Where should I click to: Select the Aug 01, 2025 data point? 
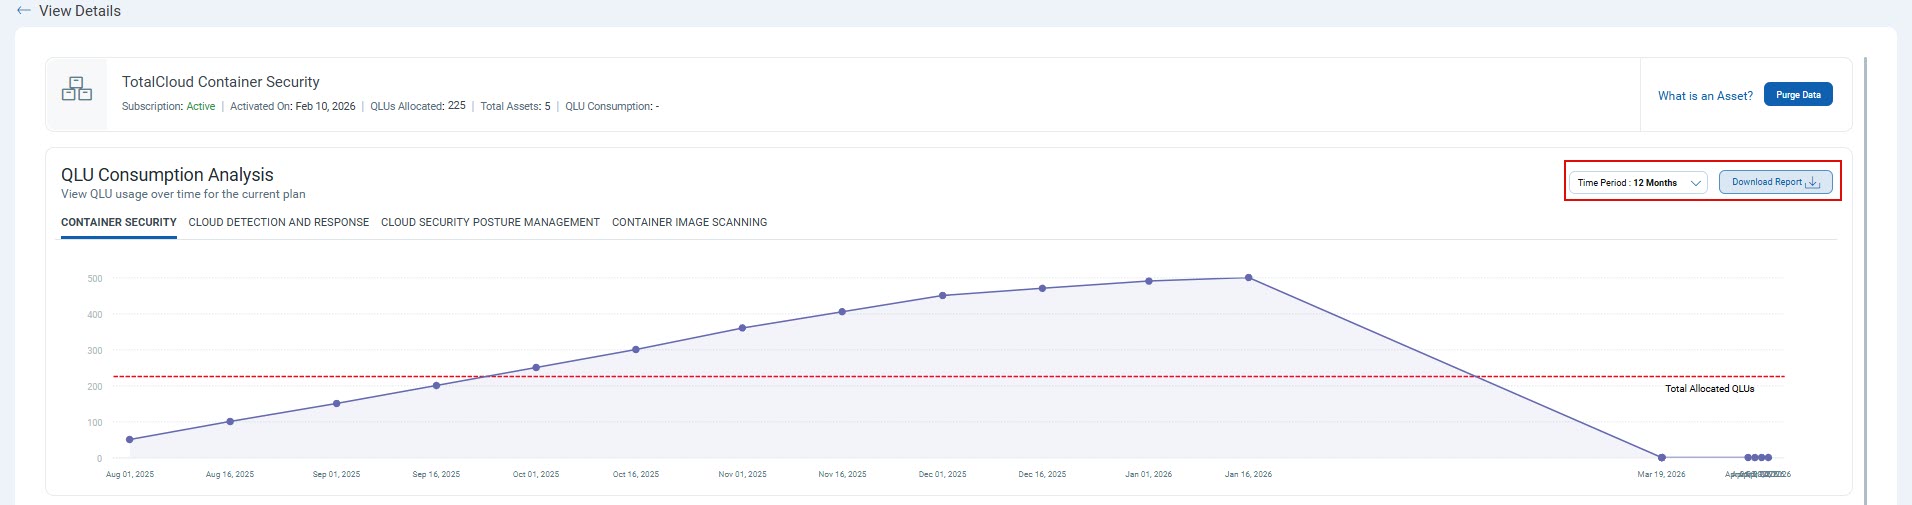coord(130,439)
